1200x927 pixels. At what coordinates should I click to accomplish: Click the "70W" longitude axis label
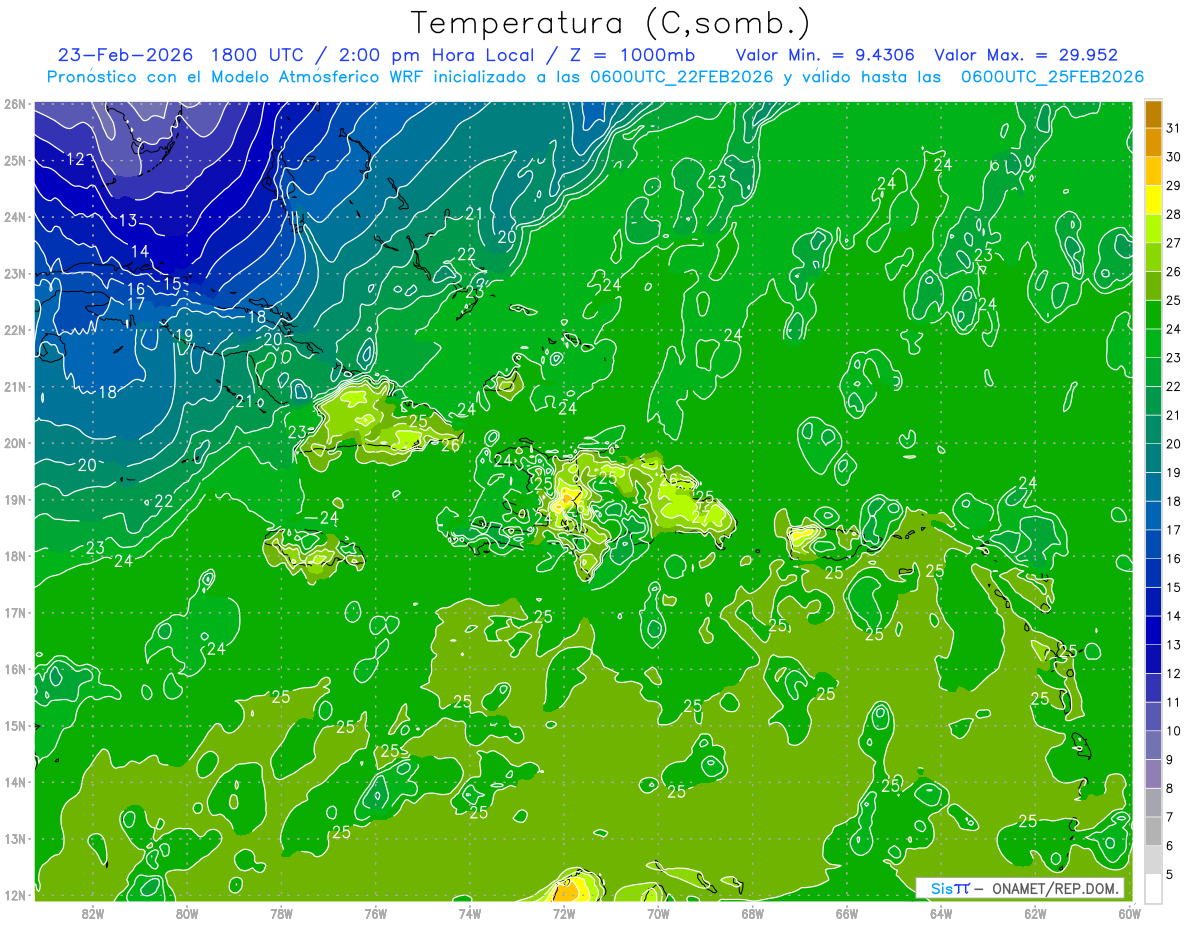point(657,913)
